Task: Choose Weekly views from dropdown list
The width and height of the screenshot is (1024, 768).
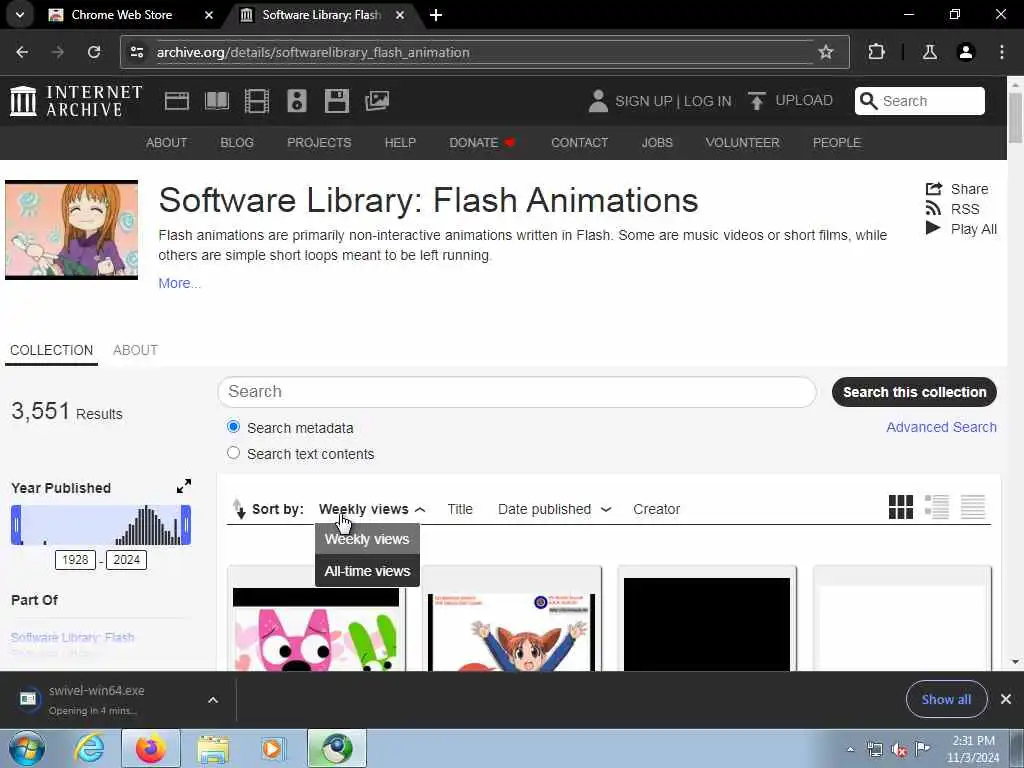Action: (x=367, y=539)
